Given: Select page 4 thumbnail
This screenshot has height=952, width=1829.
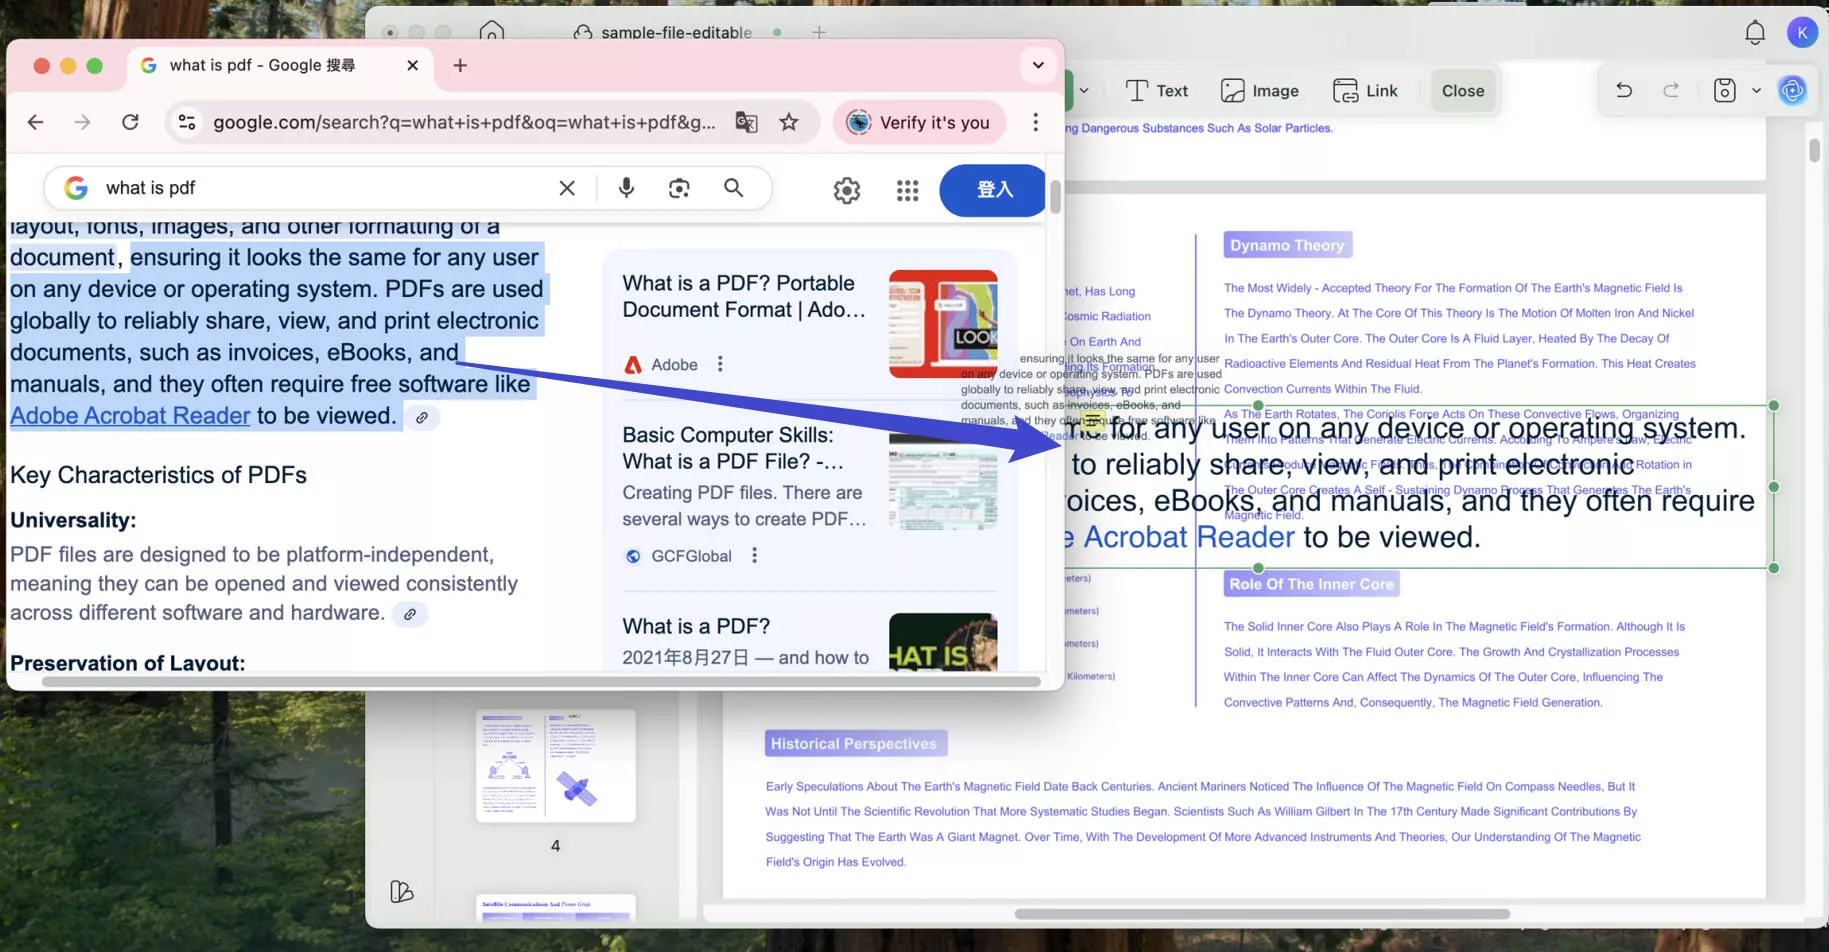Looking at the screenshot, I should click(556, 766).
